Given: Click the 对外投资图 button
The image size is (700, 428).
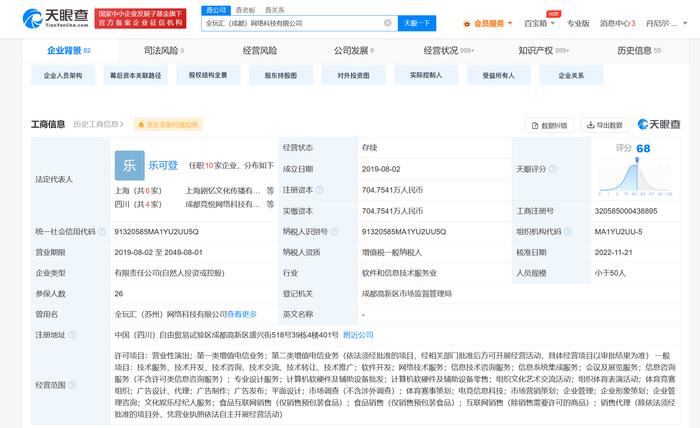Looking at the screenshot, I should click(x=354, y=75).
